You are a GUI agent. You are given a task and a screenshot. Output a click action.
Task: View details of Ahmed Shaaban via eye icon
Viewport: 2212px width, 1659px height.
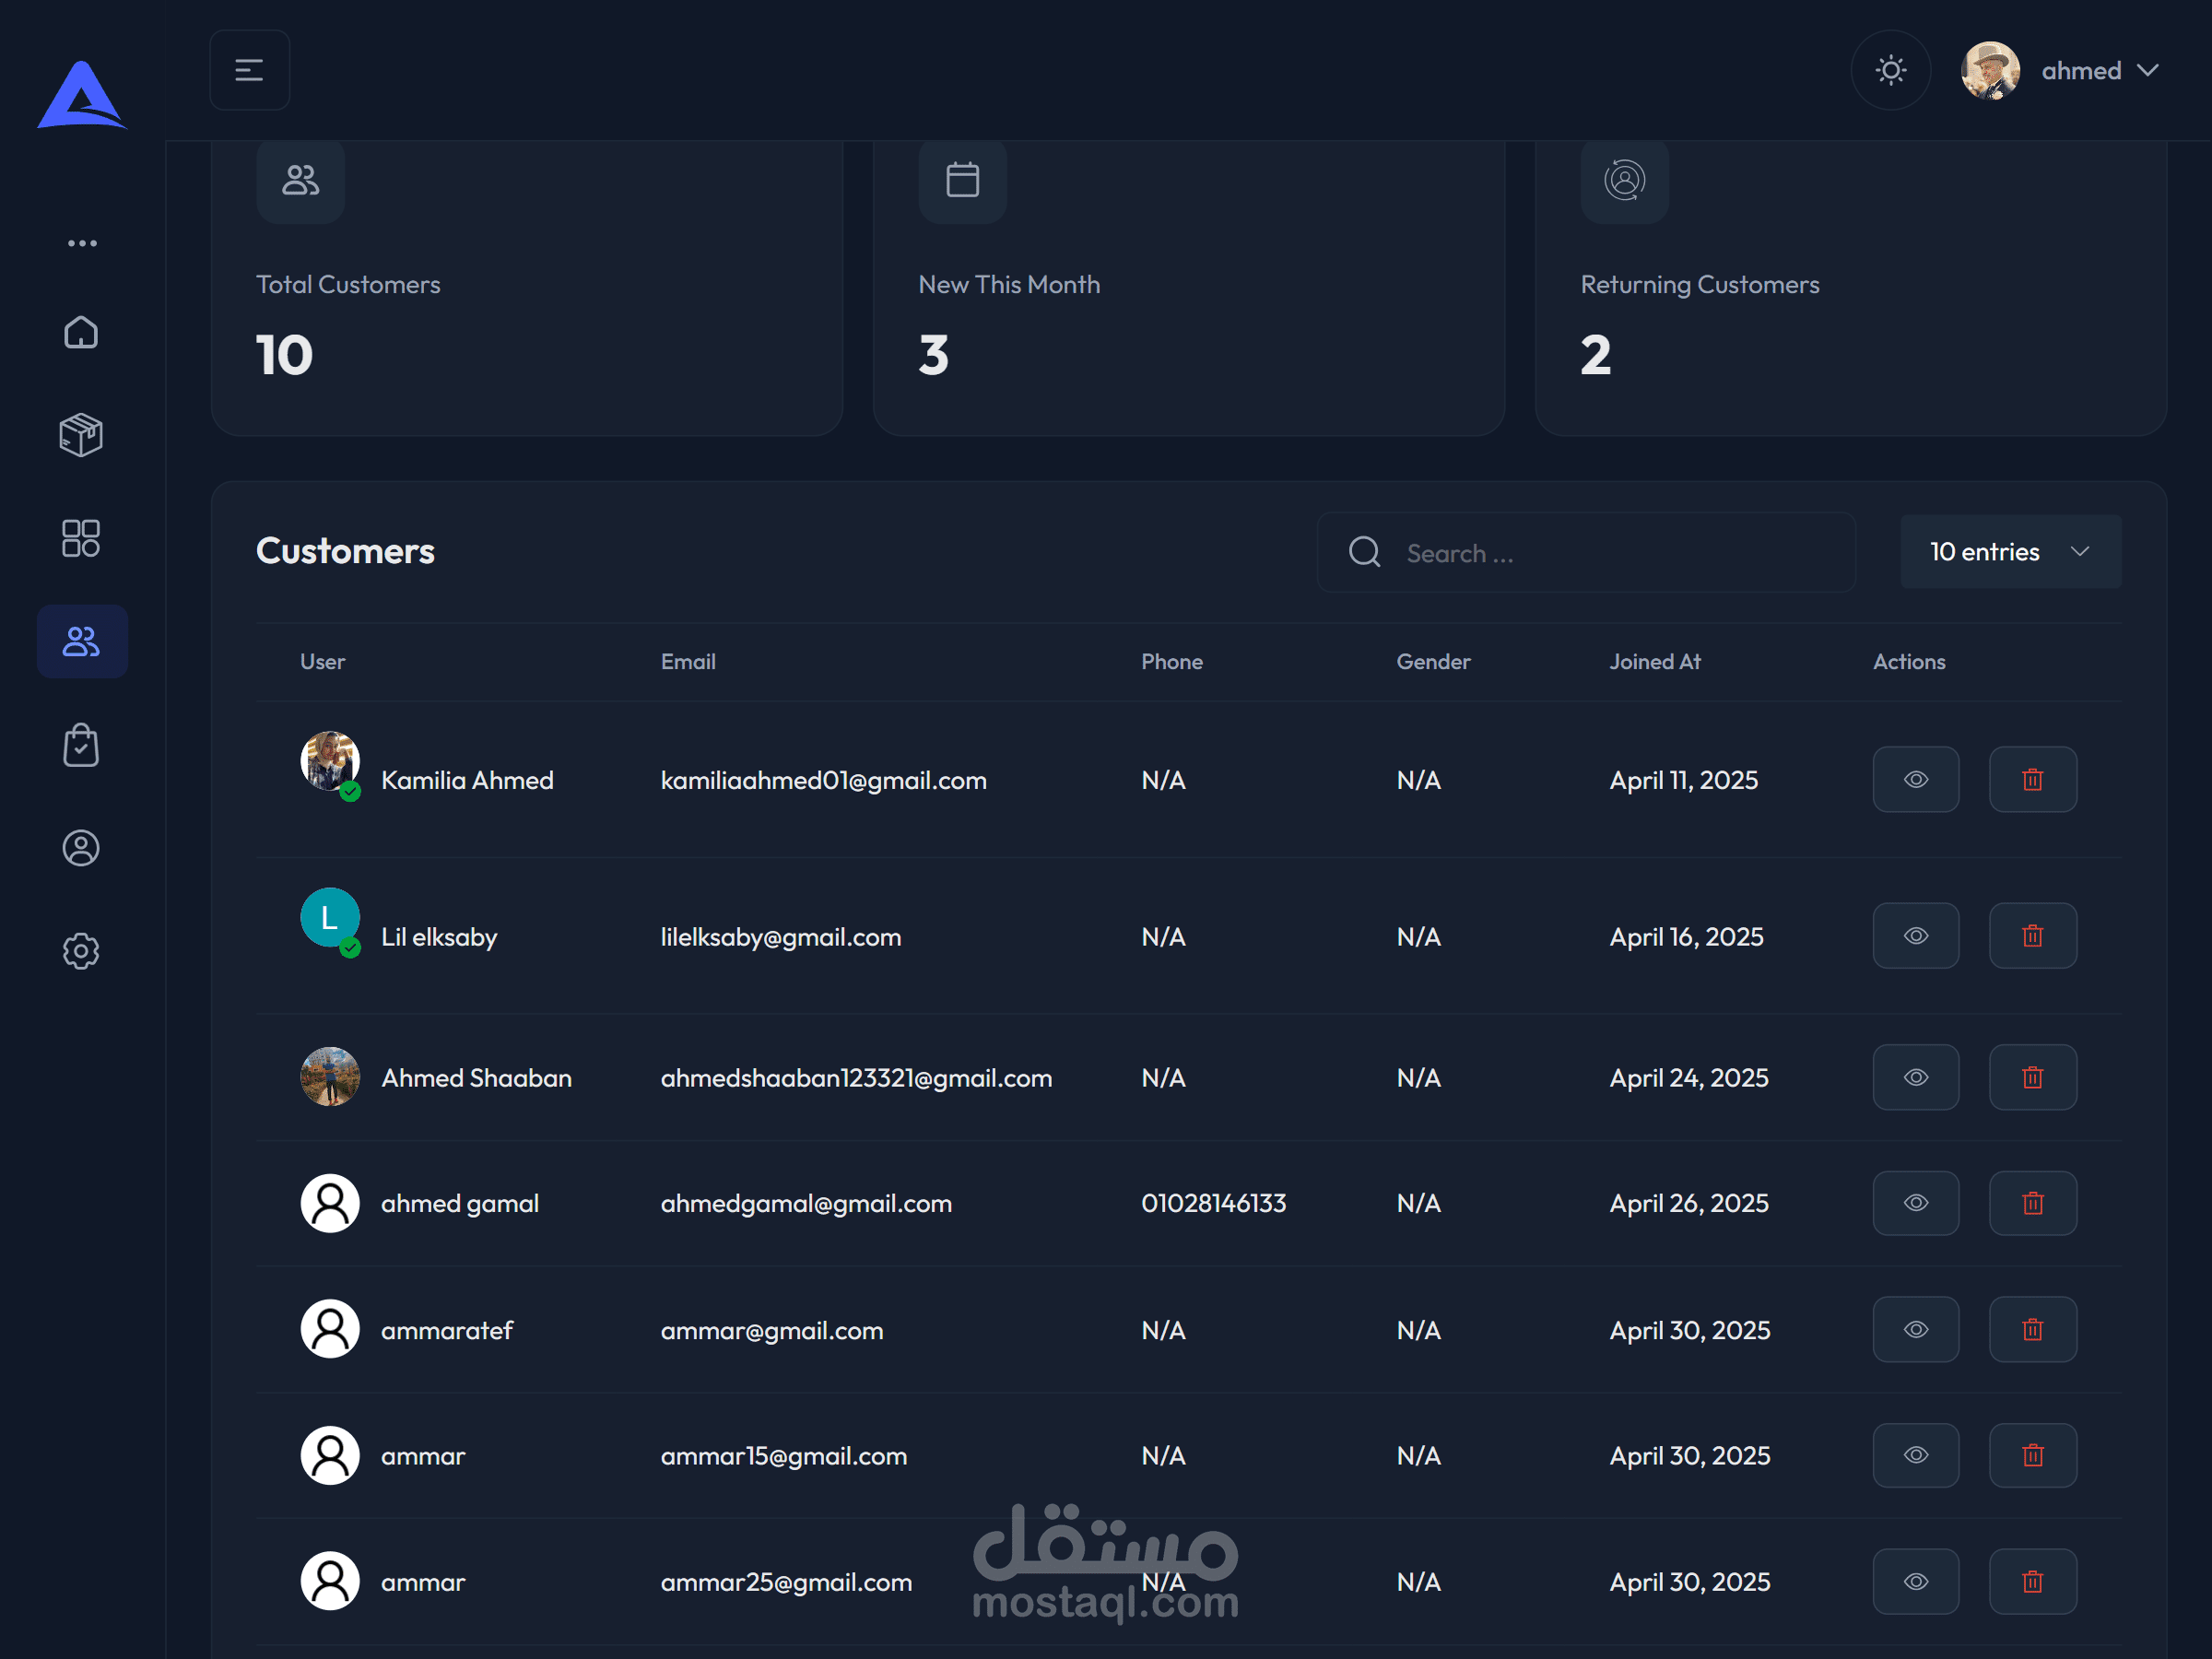coord(1916,1077)
